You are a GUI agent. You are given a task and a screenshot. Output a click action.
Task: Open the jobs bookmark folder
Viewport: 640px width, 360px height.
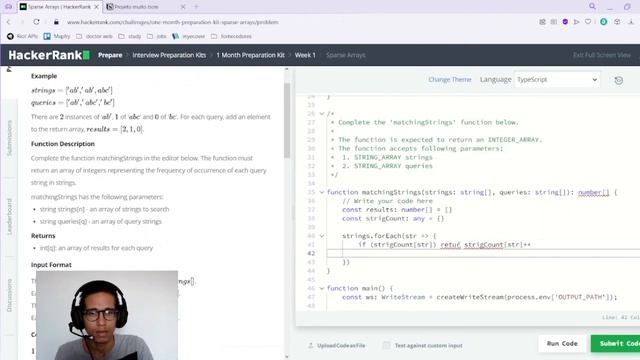point(157,36)
